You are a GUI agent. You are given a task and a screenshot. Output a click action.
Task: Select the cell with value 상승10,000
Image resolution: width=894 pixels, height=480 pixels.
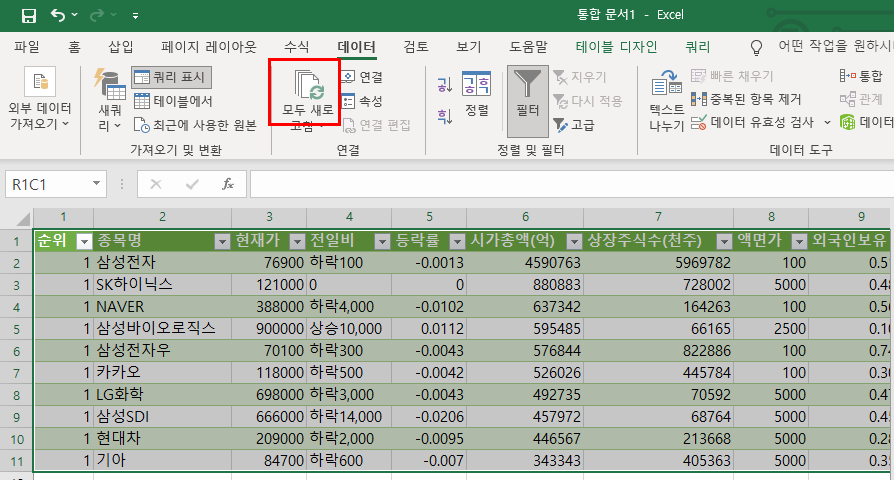[x=349, y=329]
